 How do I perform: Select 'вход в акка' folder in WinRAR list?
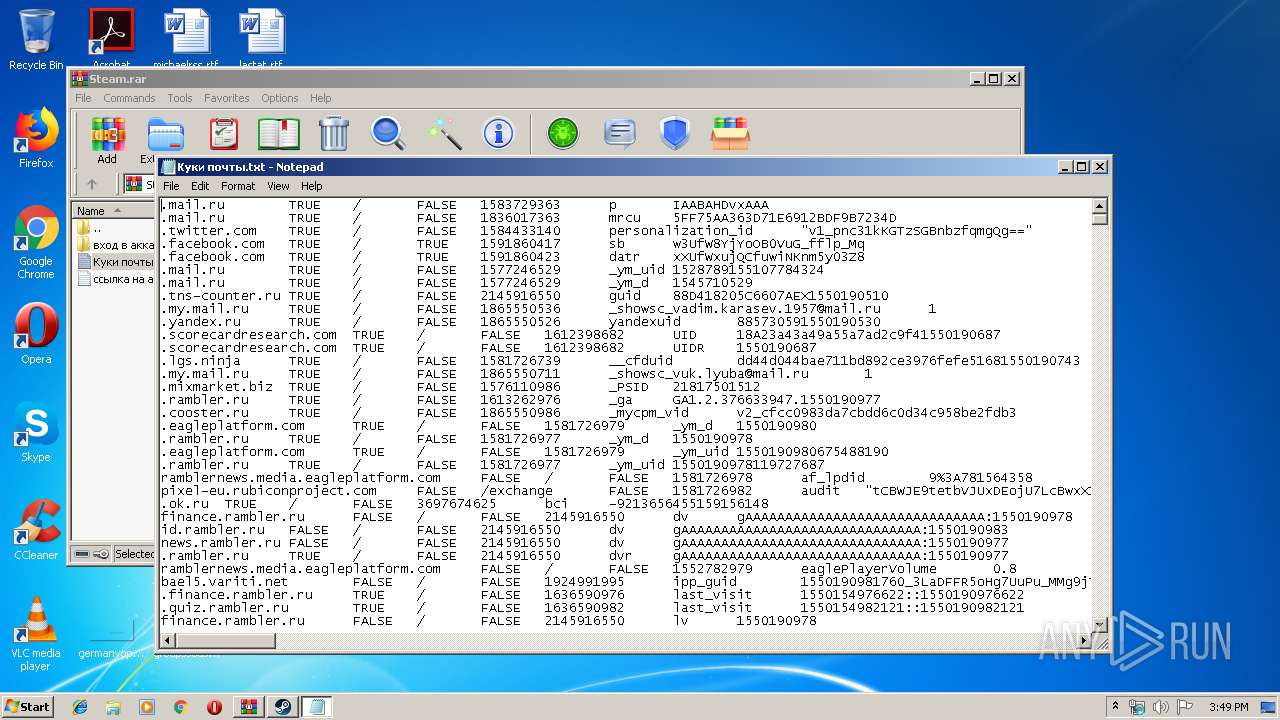point(115,245)
